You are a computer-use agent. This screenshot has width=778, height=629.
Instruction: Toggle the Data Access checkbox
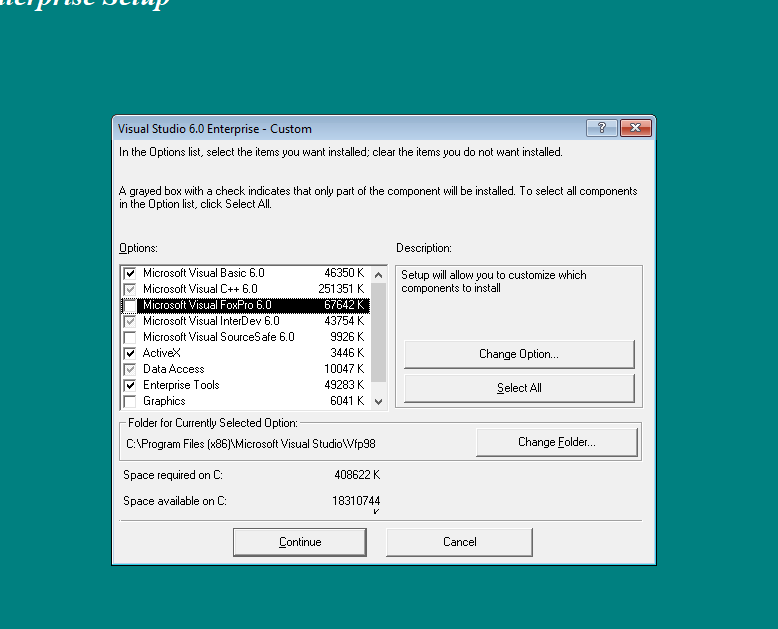[x=130, y=369]
